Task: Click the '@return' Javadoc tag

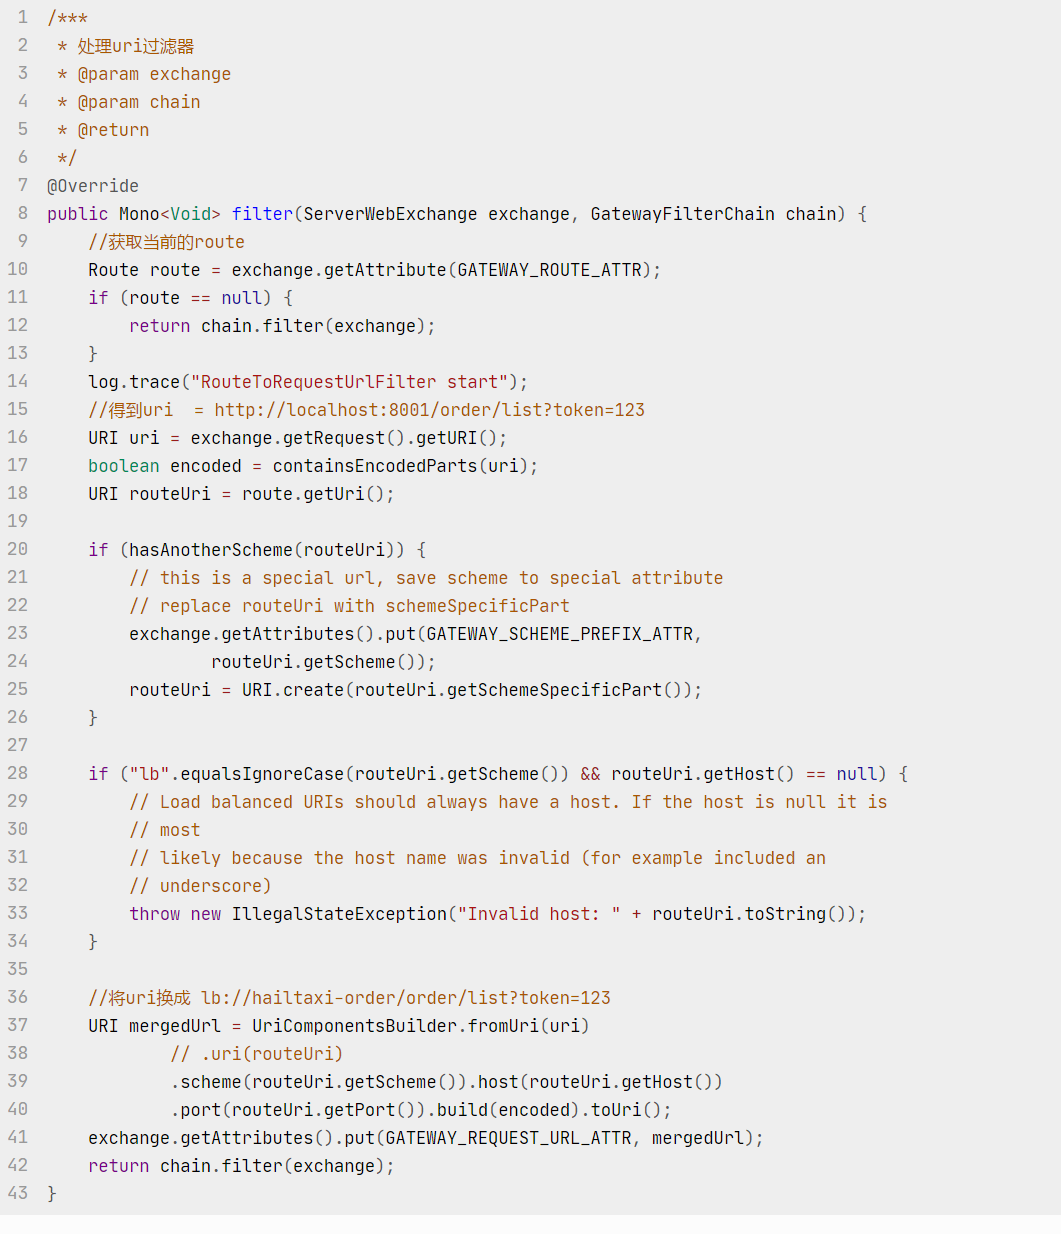Action: click(x=113, y=130)
